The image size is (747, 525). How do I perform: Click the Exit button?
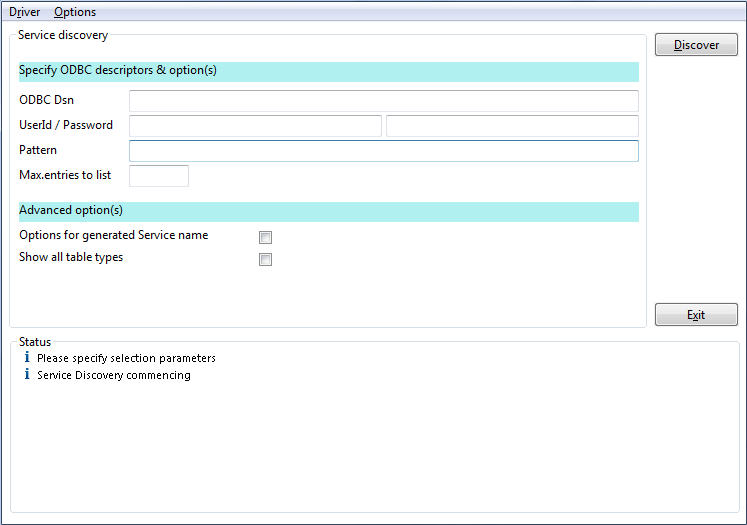(696, 314)
